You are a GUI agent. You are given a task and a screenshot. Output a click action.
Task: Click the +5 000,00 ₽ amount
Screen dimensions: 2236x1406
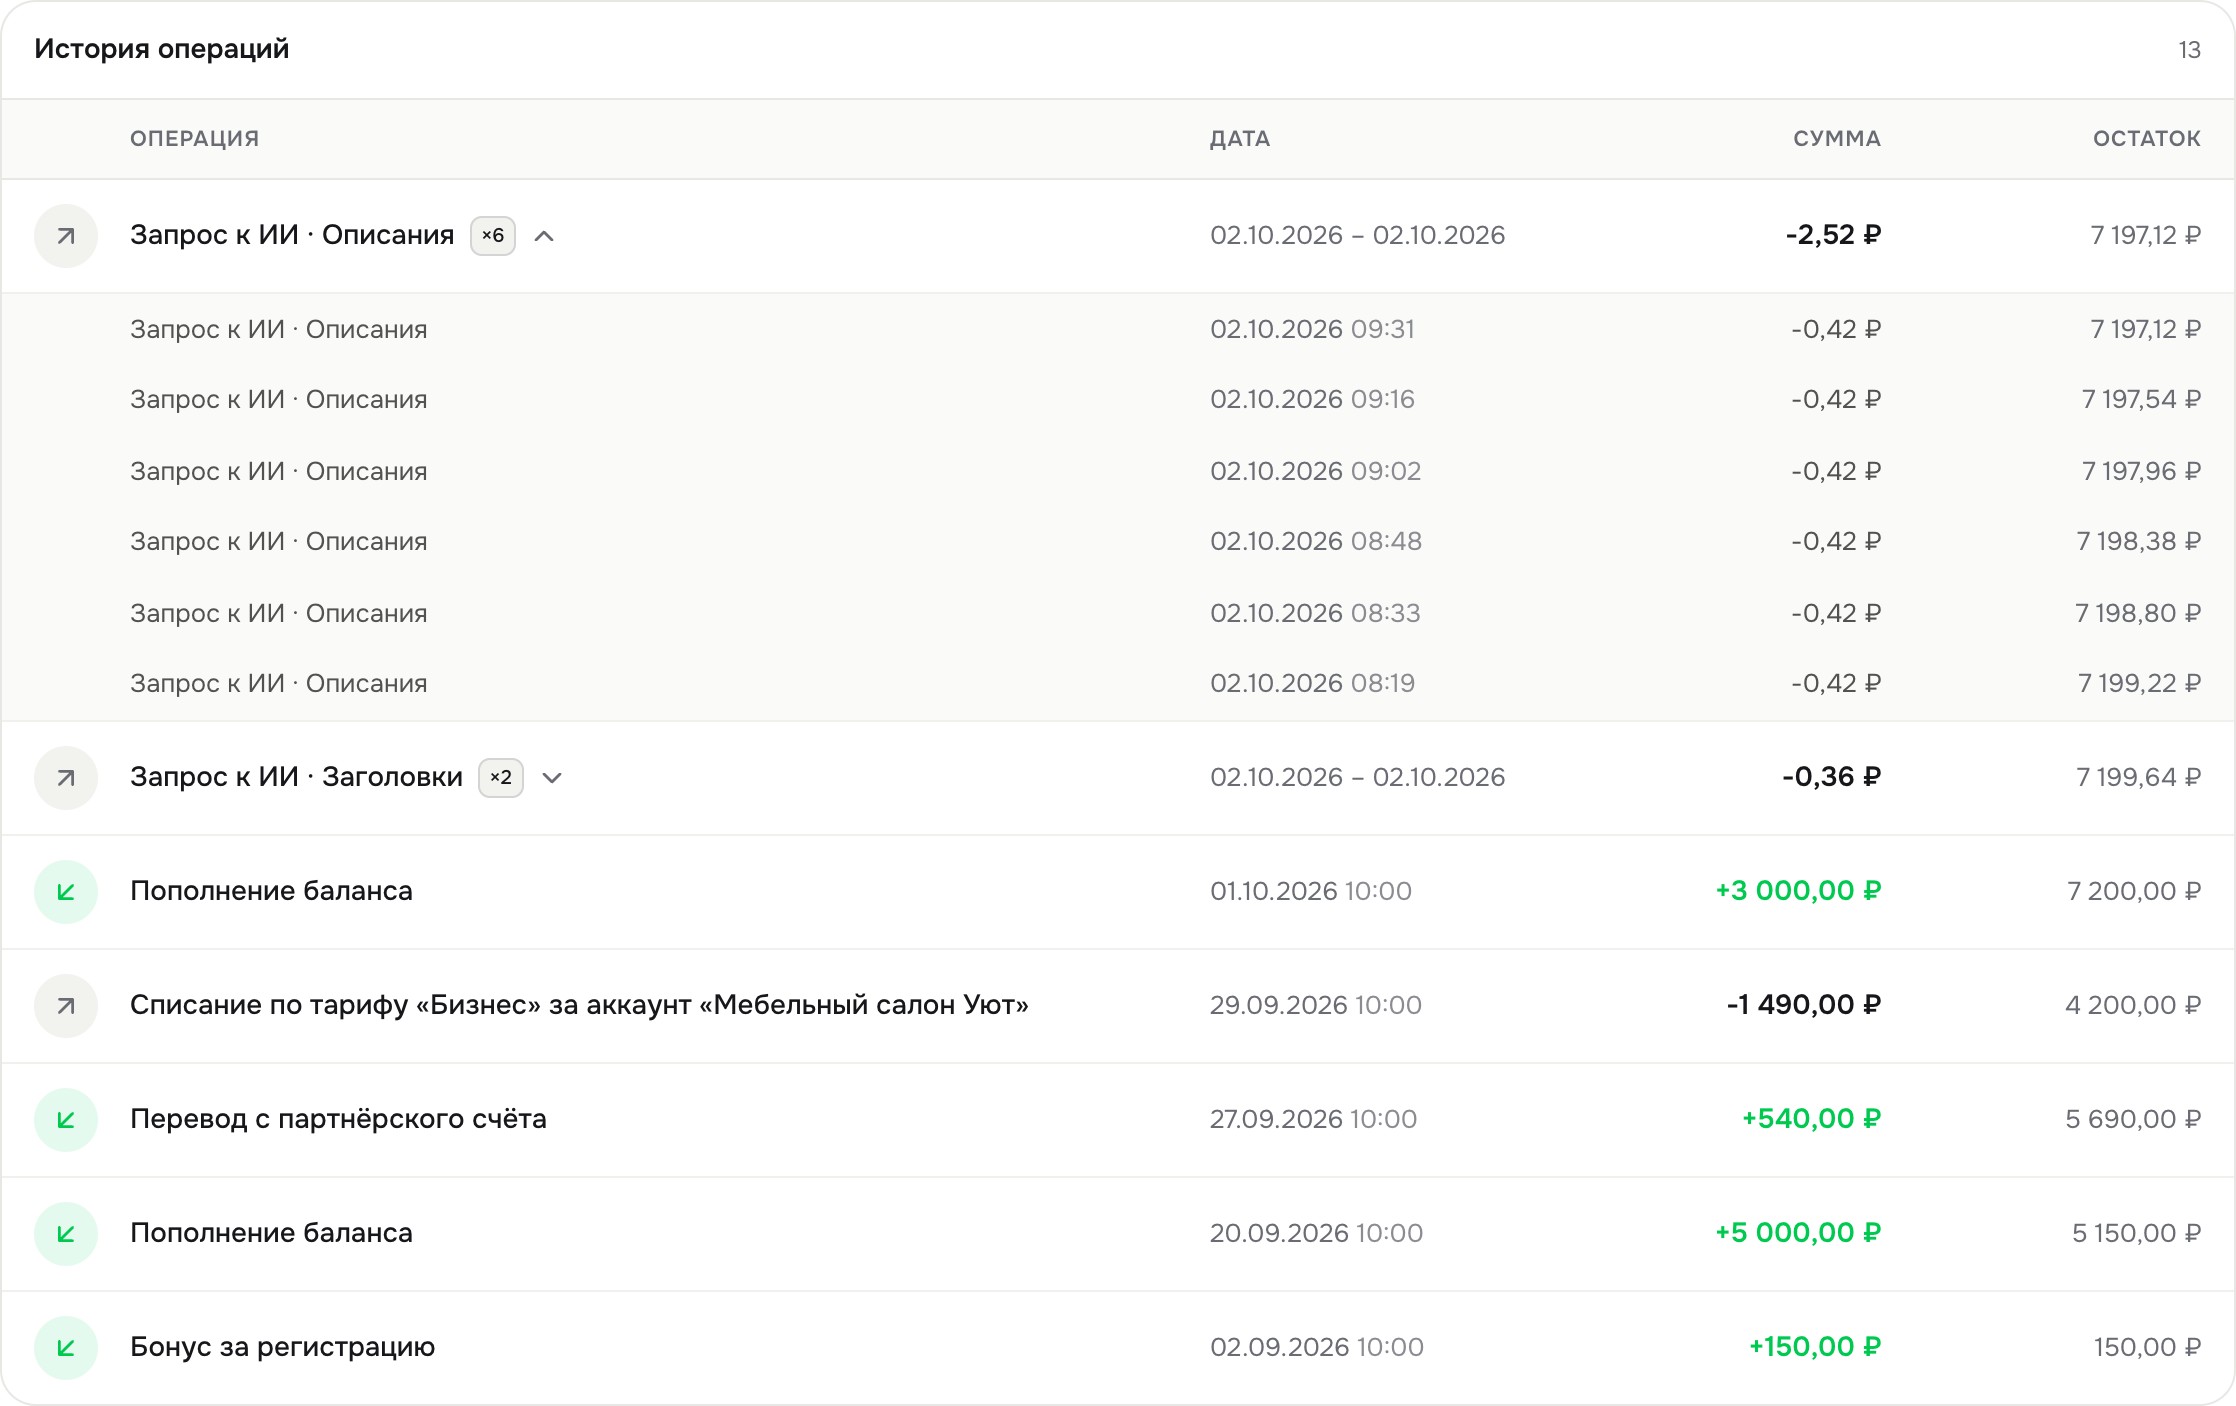[x=1798, y=1233]
